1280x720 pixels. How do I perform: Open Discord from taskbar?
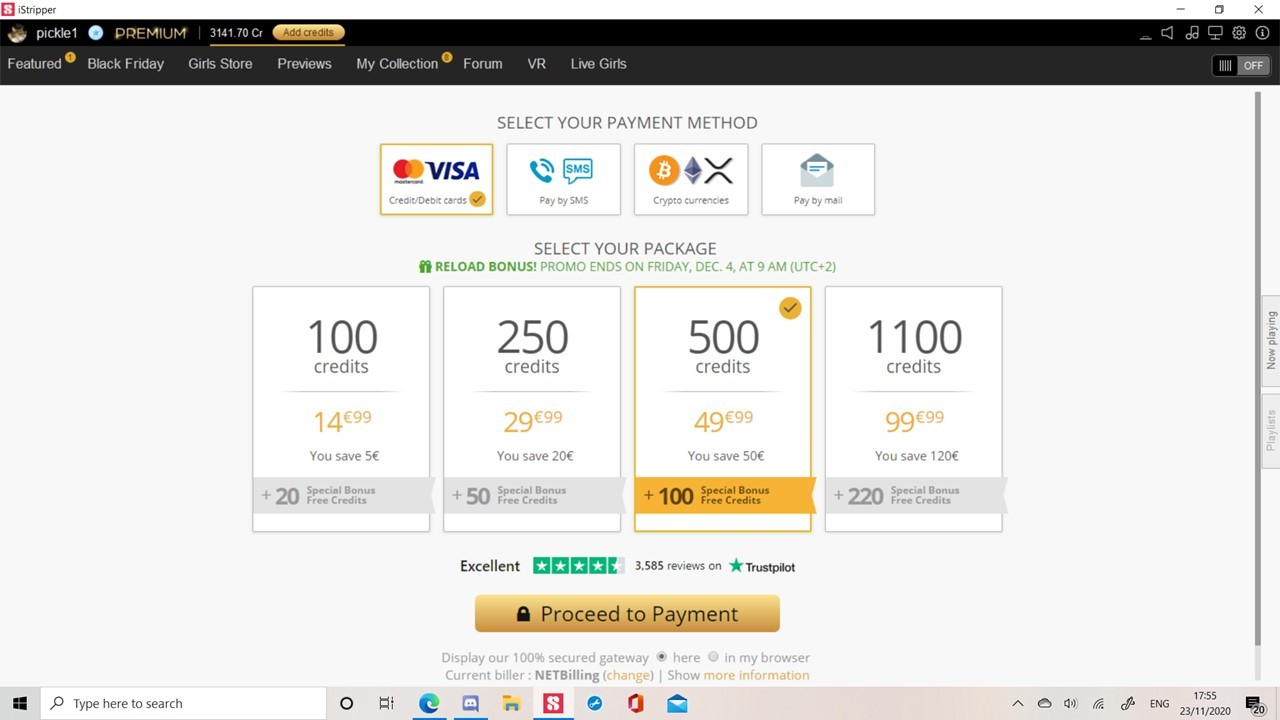[470, 703]
